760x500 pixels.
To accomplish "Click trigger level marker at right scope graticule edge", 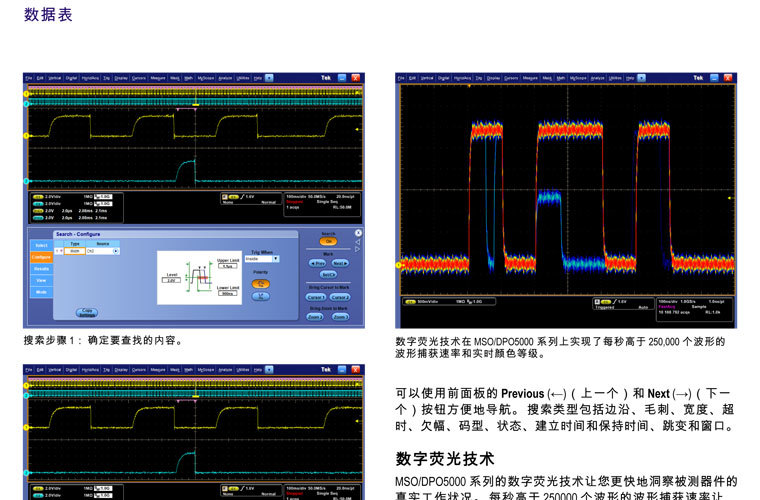I will coord(730,198).
